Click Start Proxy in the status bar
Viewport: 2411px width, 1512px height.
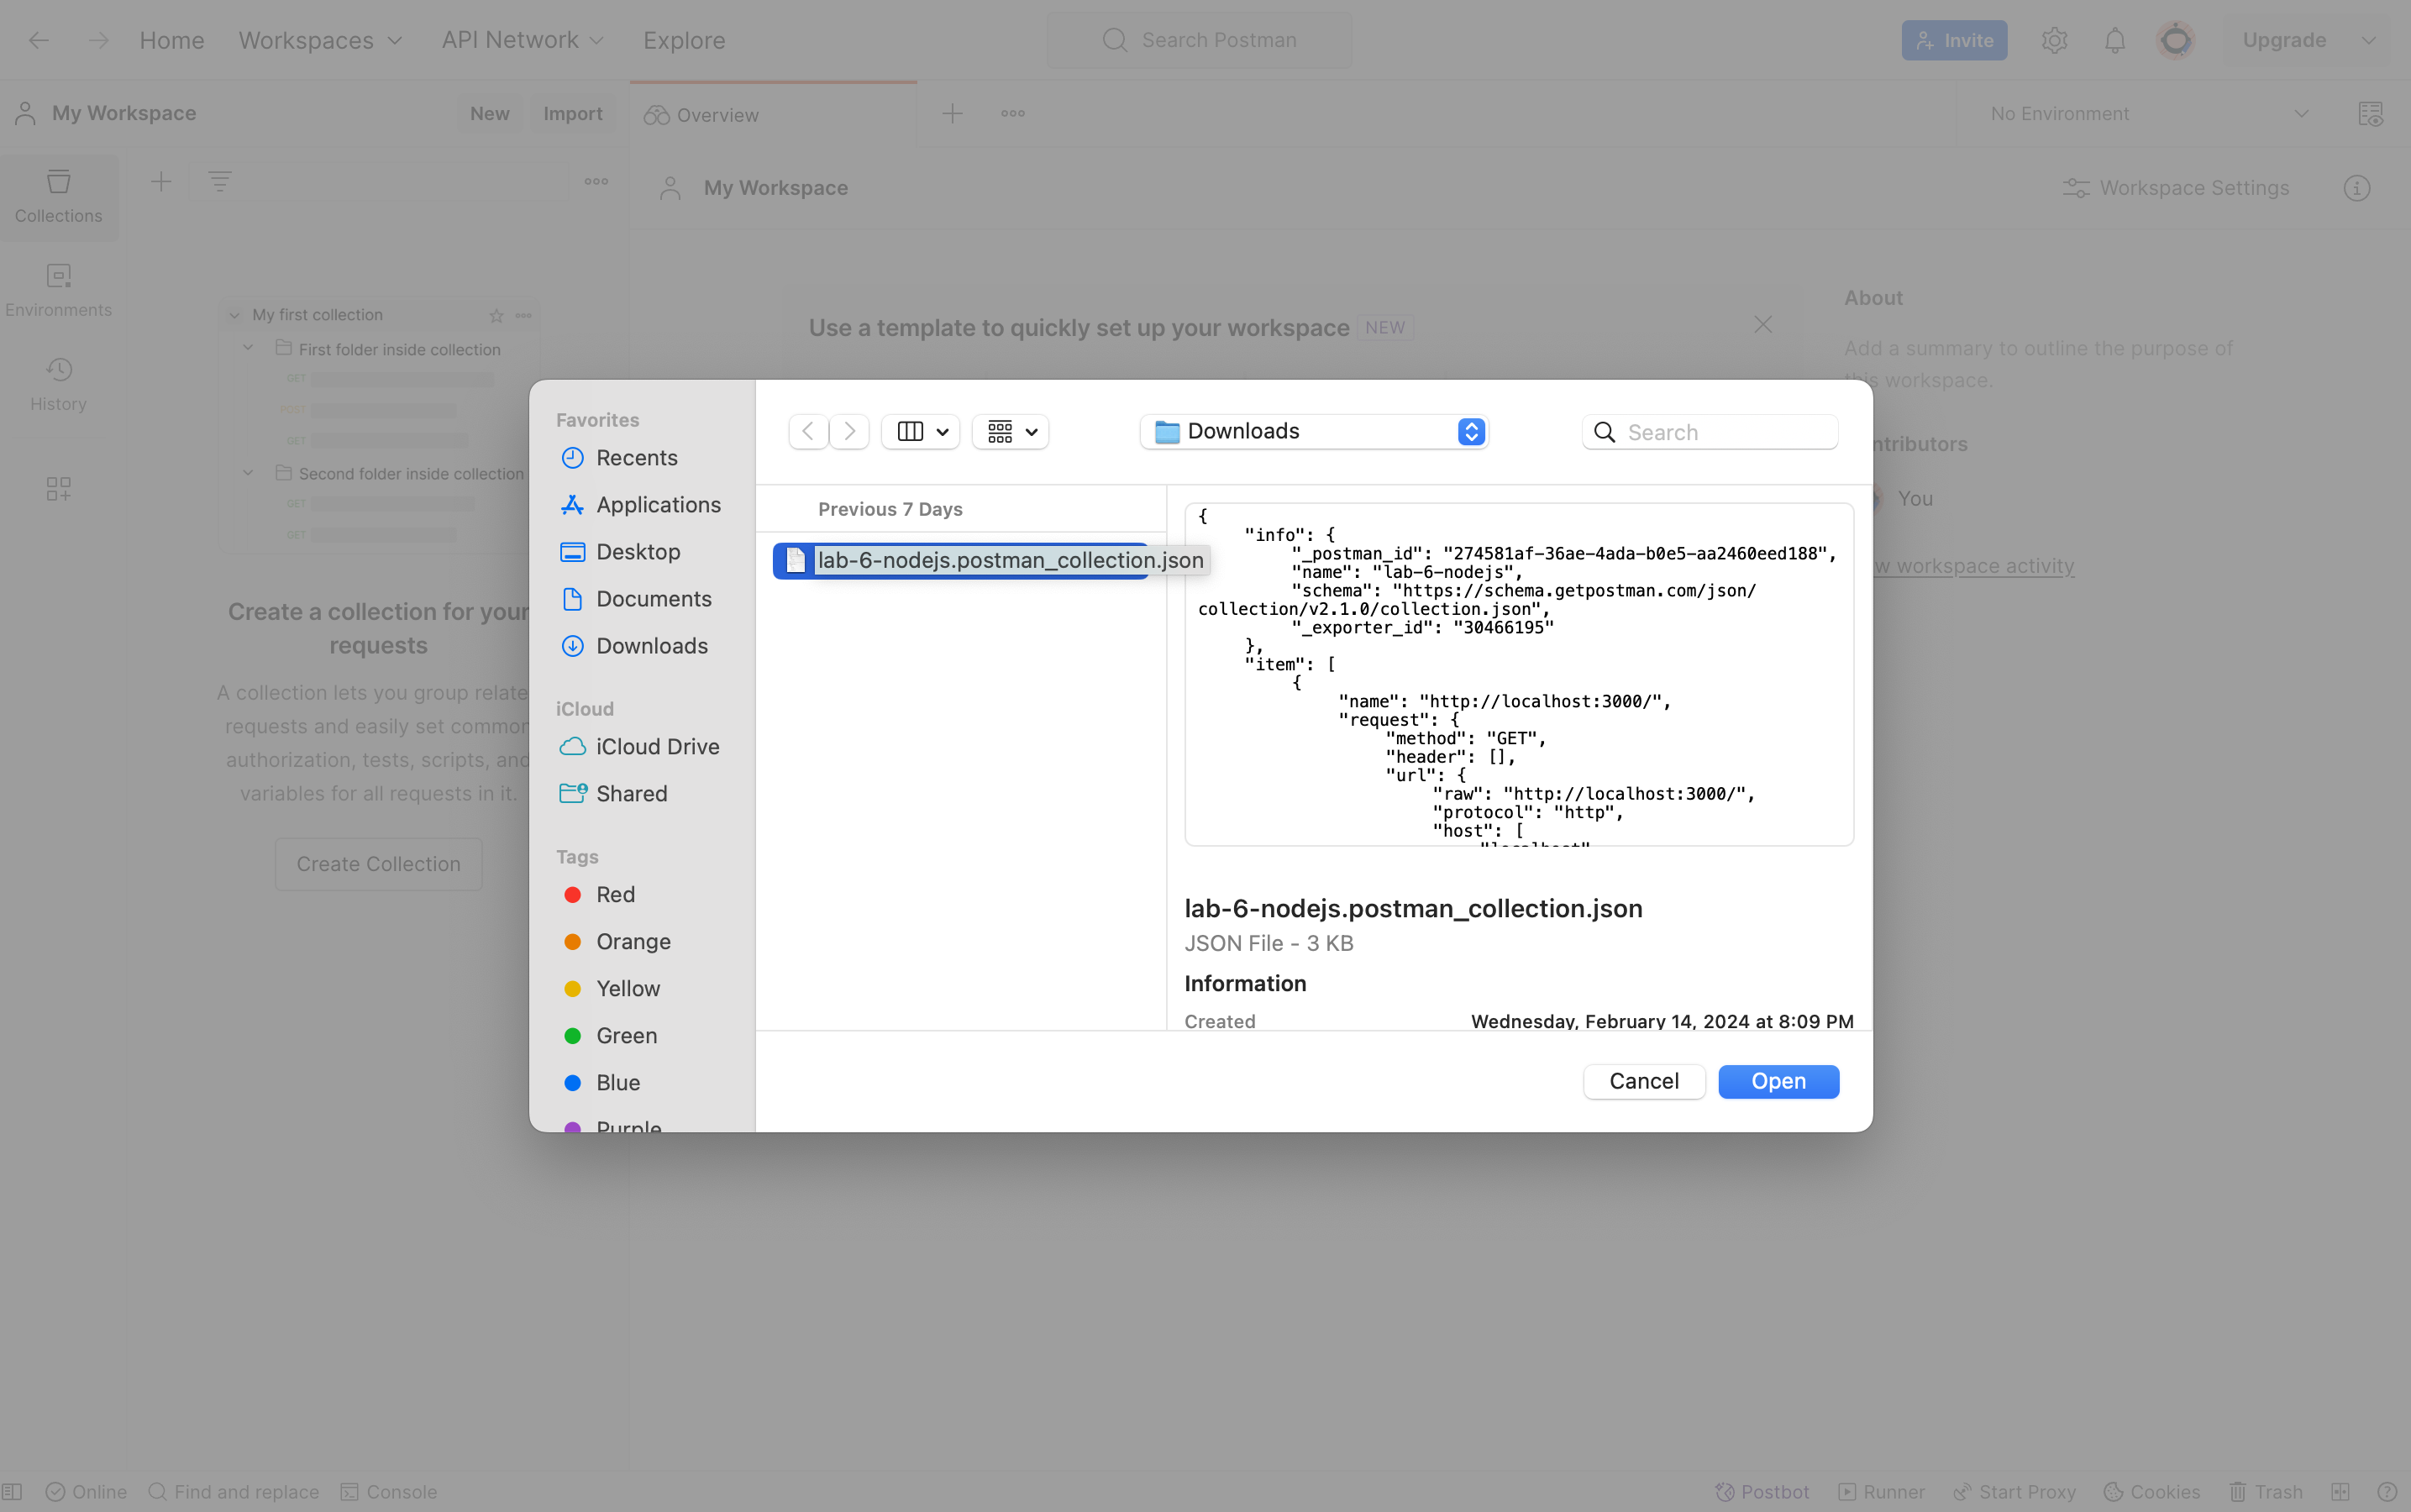tap(2014, 1491)
